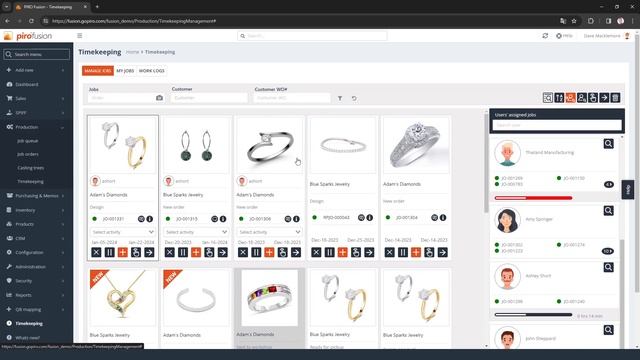The image size is (640, 360).
Task: Click the scan-search toolbar icon above users panel
Action: pyautogui.click(x=548, y=98)
